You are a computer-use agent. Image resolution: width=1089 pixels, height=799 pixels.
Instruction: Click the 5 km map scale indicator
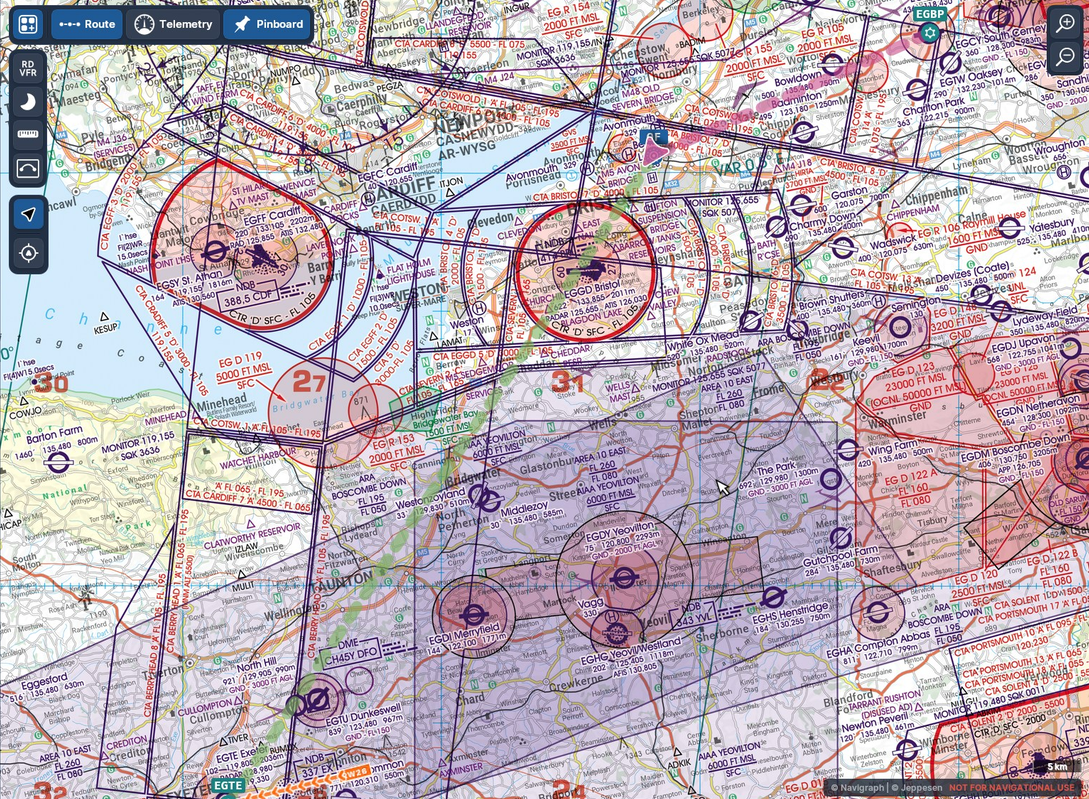1057,767
